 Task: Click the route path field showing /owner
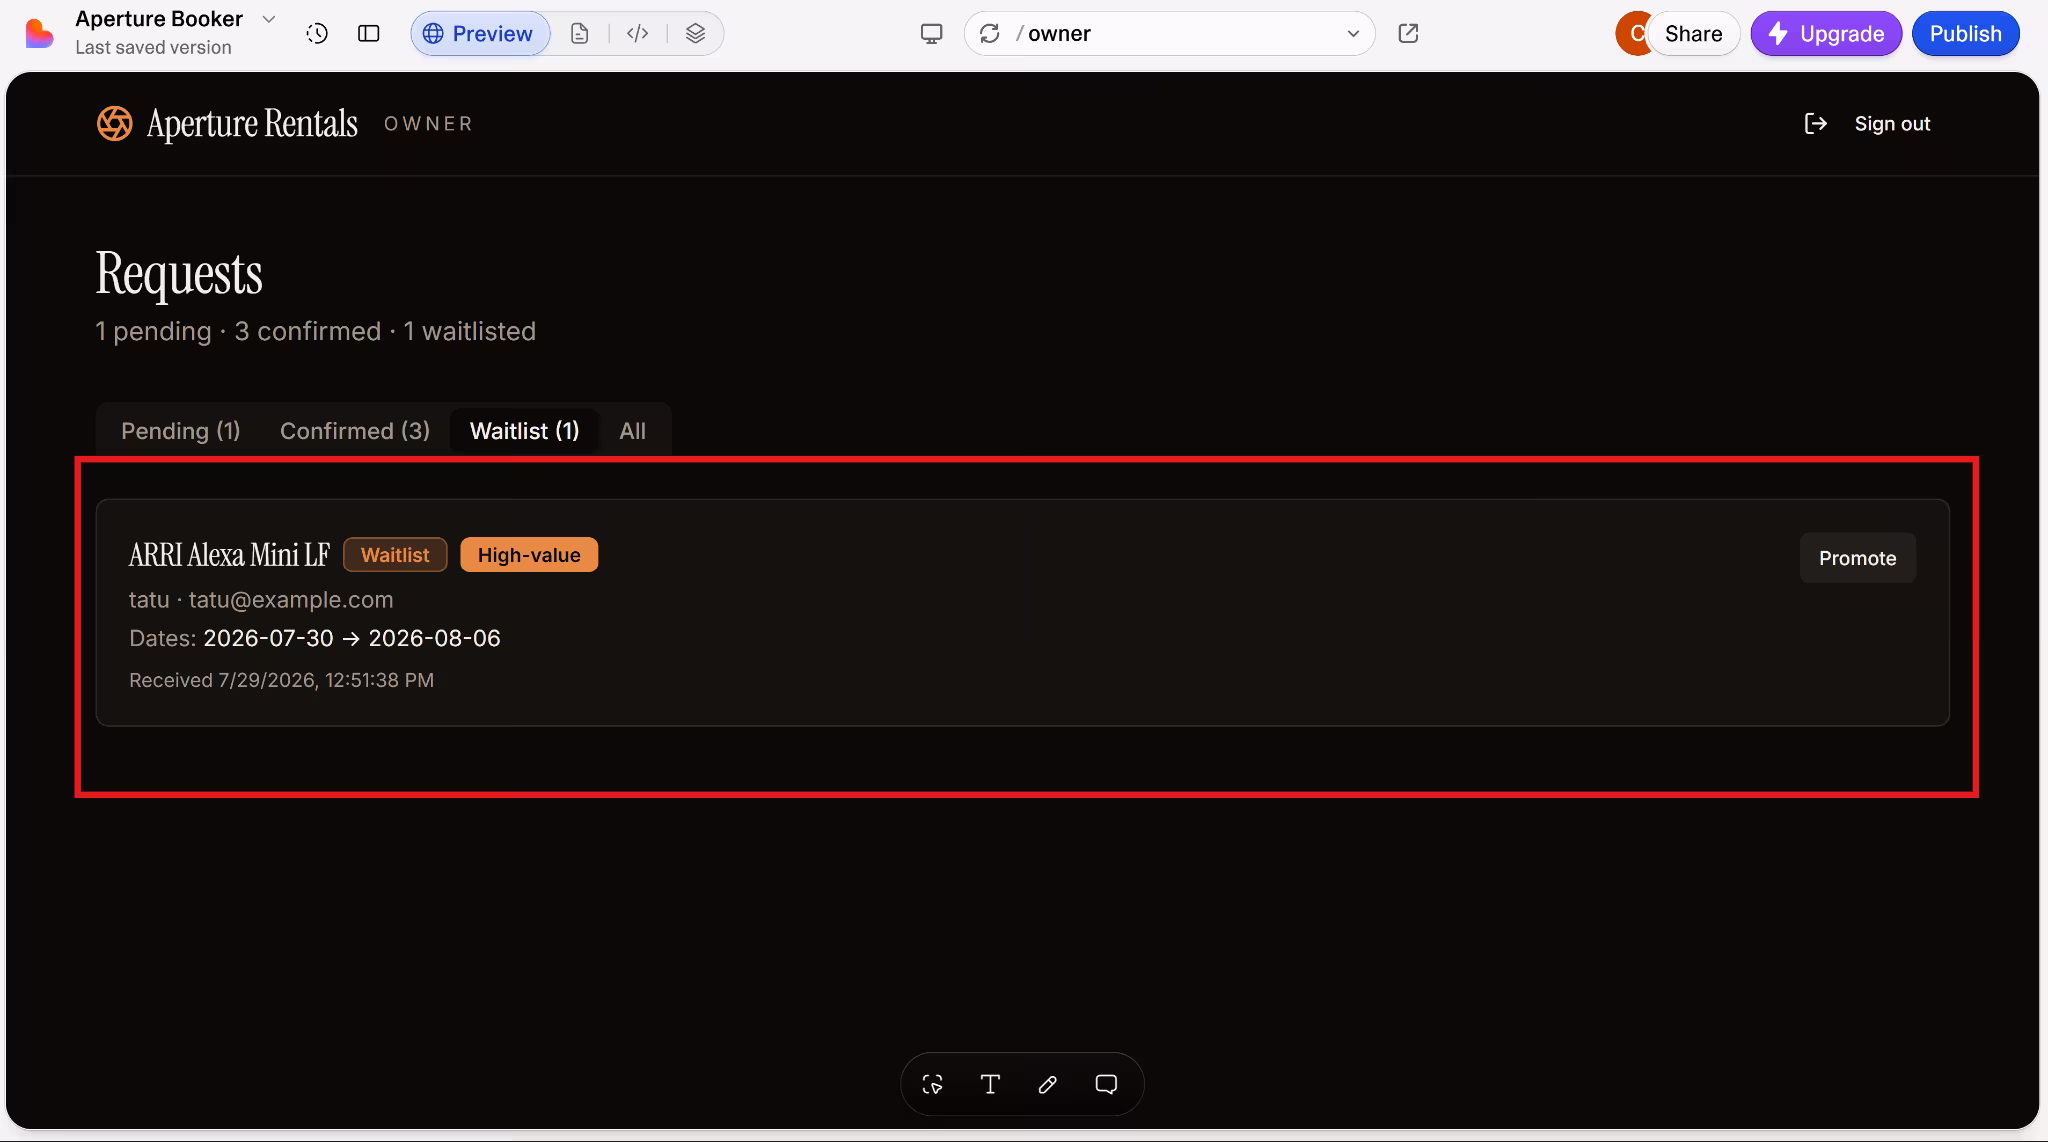tap(1169, 34)
